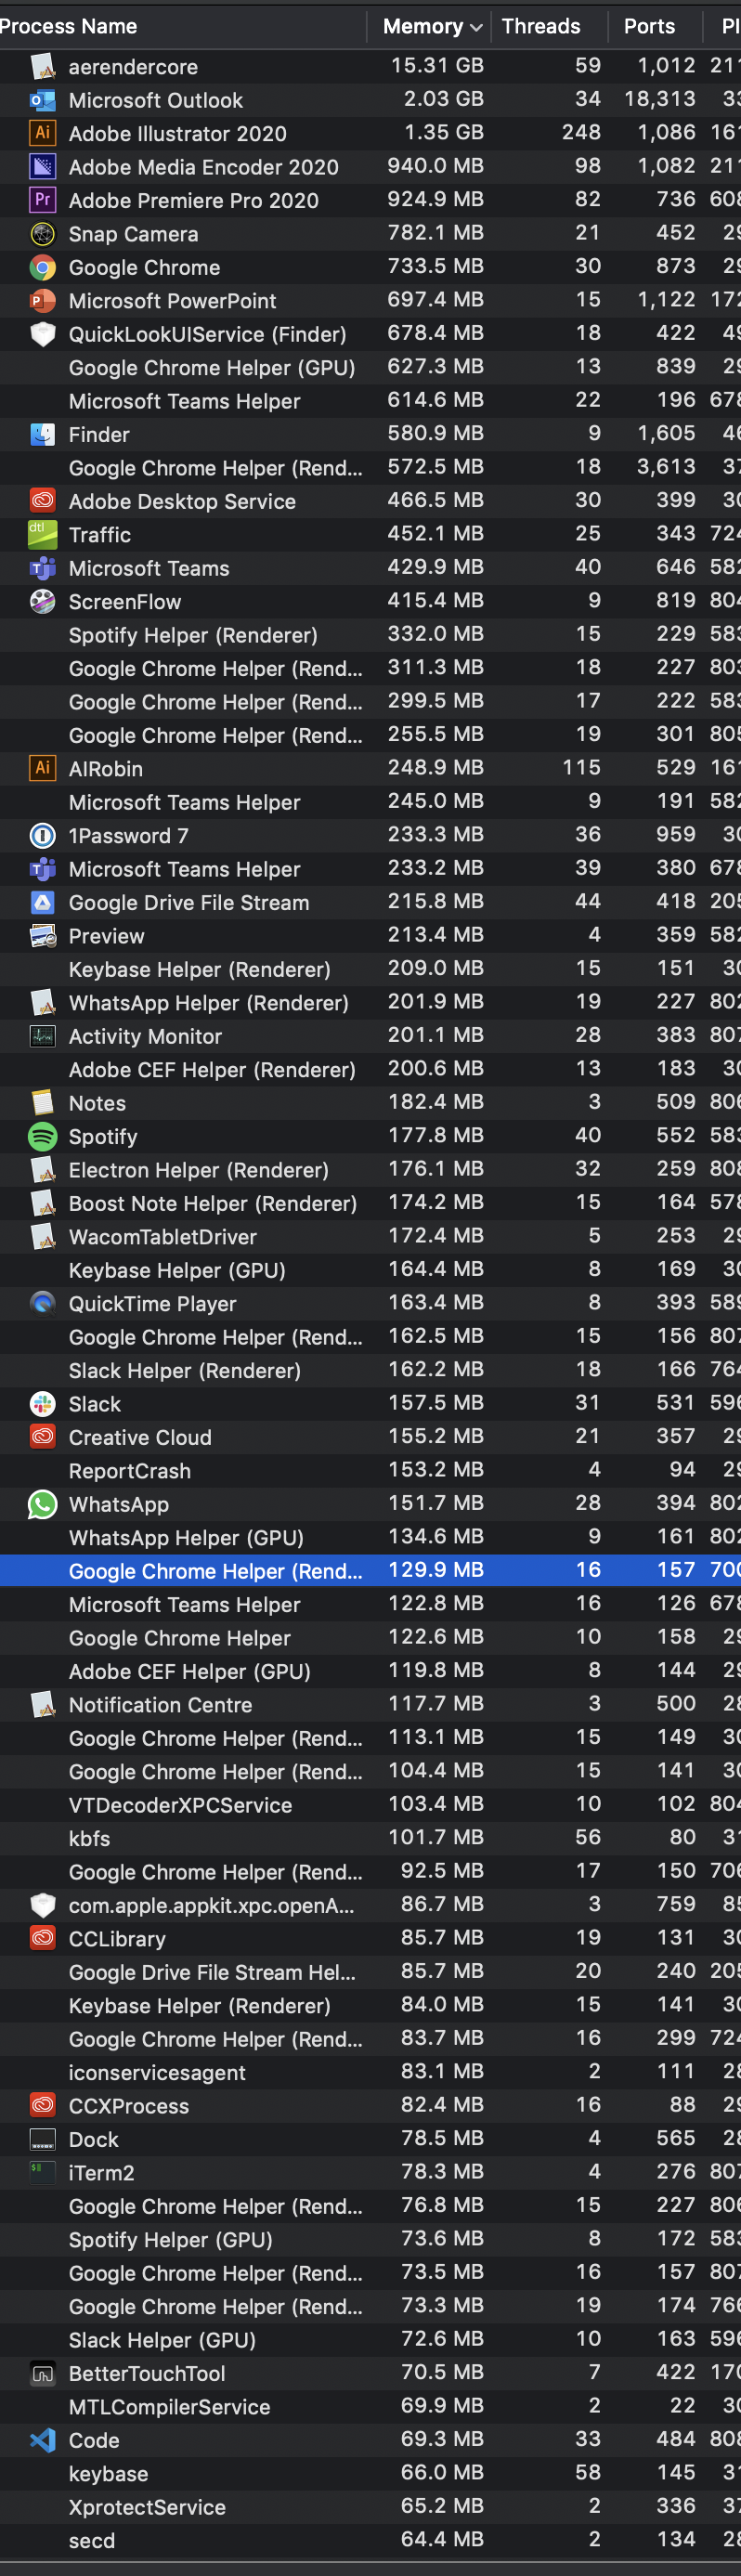Screen dimensions: 741x2576
Task: Select the Slack Helper (Renderer) row
Action: coord(370,1370)
